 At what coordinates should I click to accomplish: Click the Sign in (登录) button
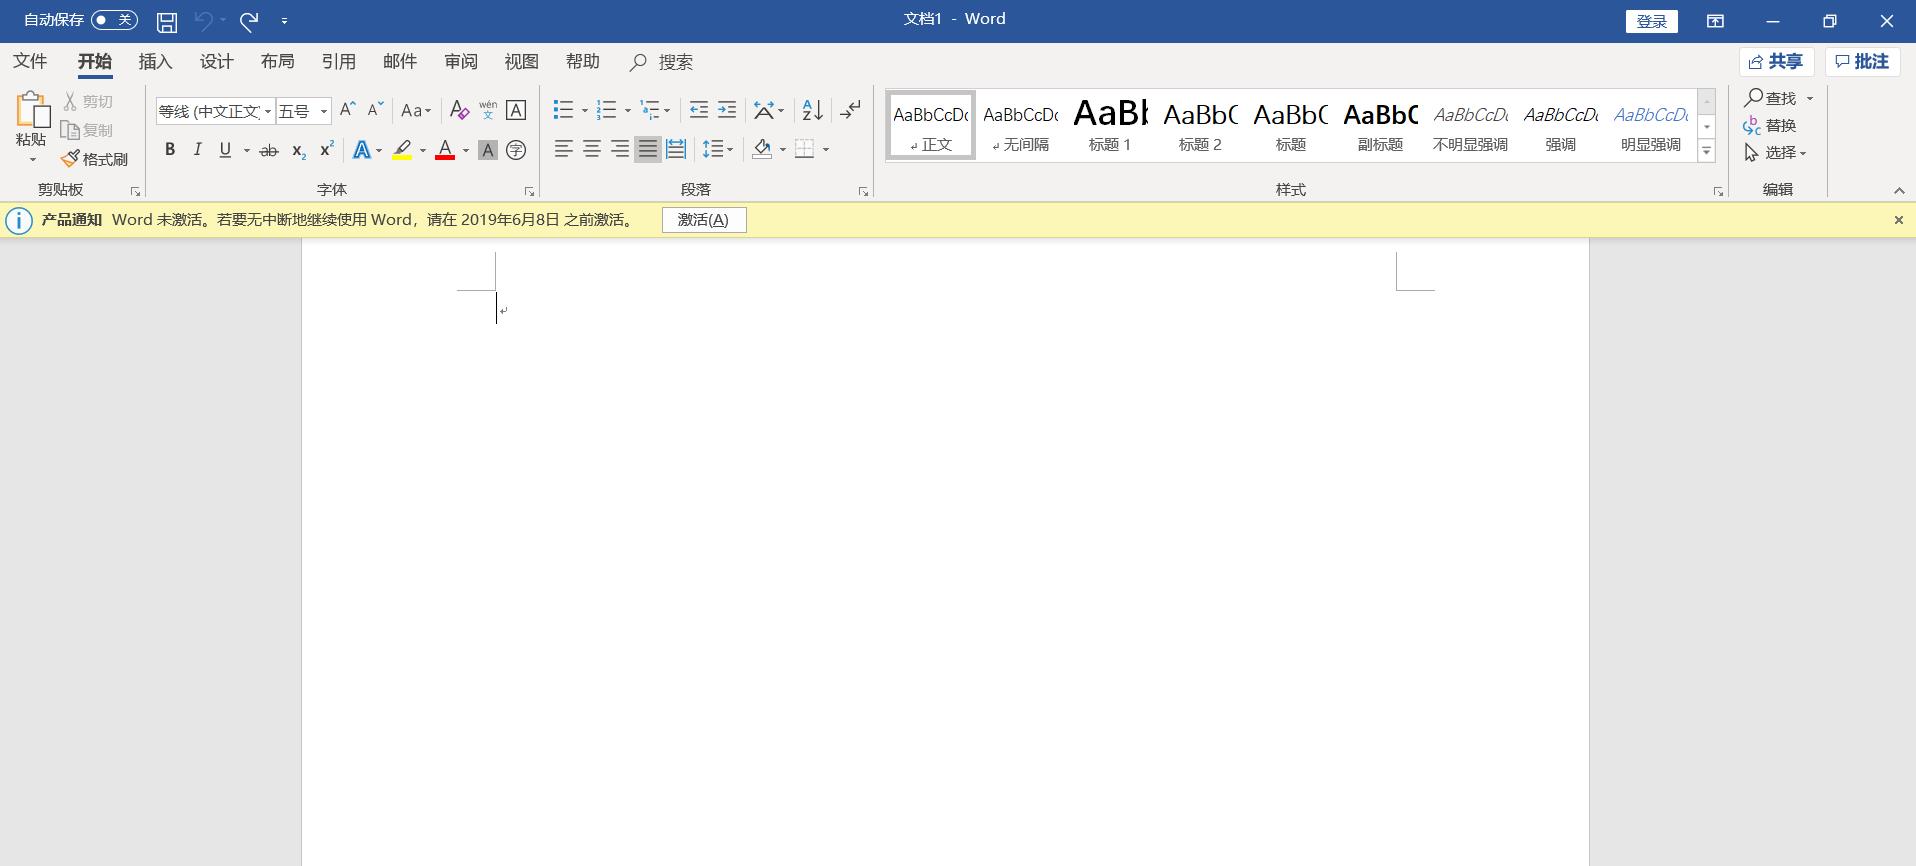pyautogui.click(x=1652, y=21)
